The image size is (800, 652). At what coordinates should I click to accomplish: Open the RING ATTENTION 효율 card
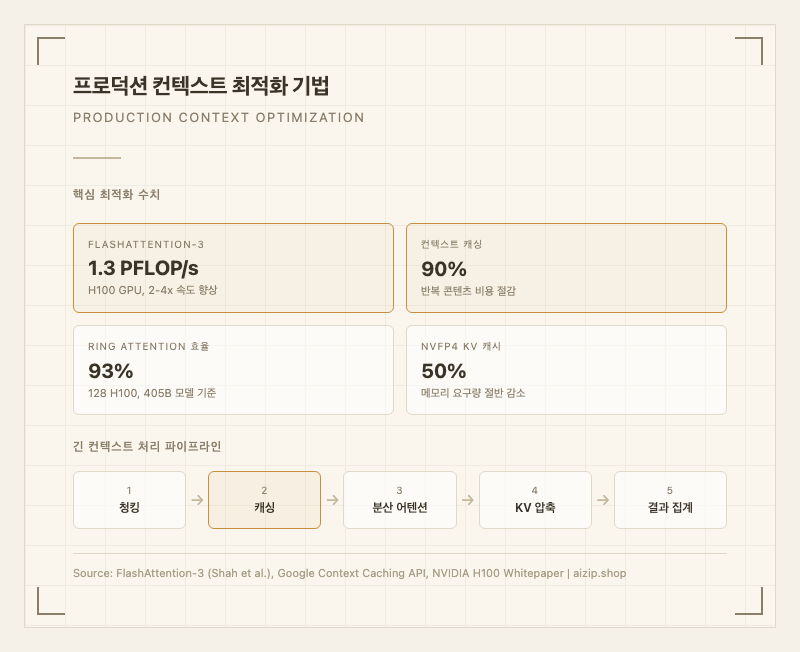233,369
